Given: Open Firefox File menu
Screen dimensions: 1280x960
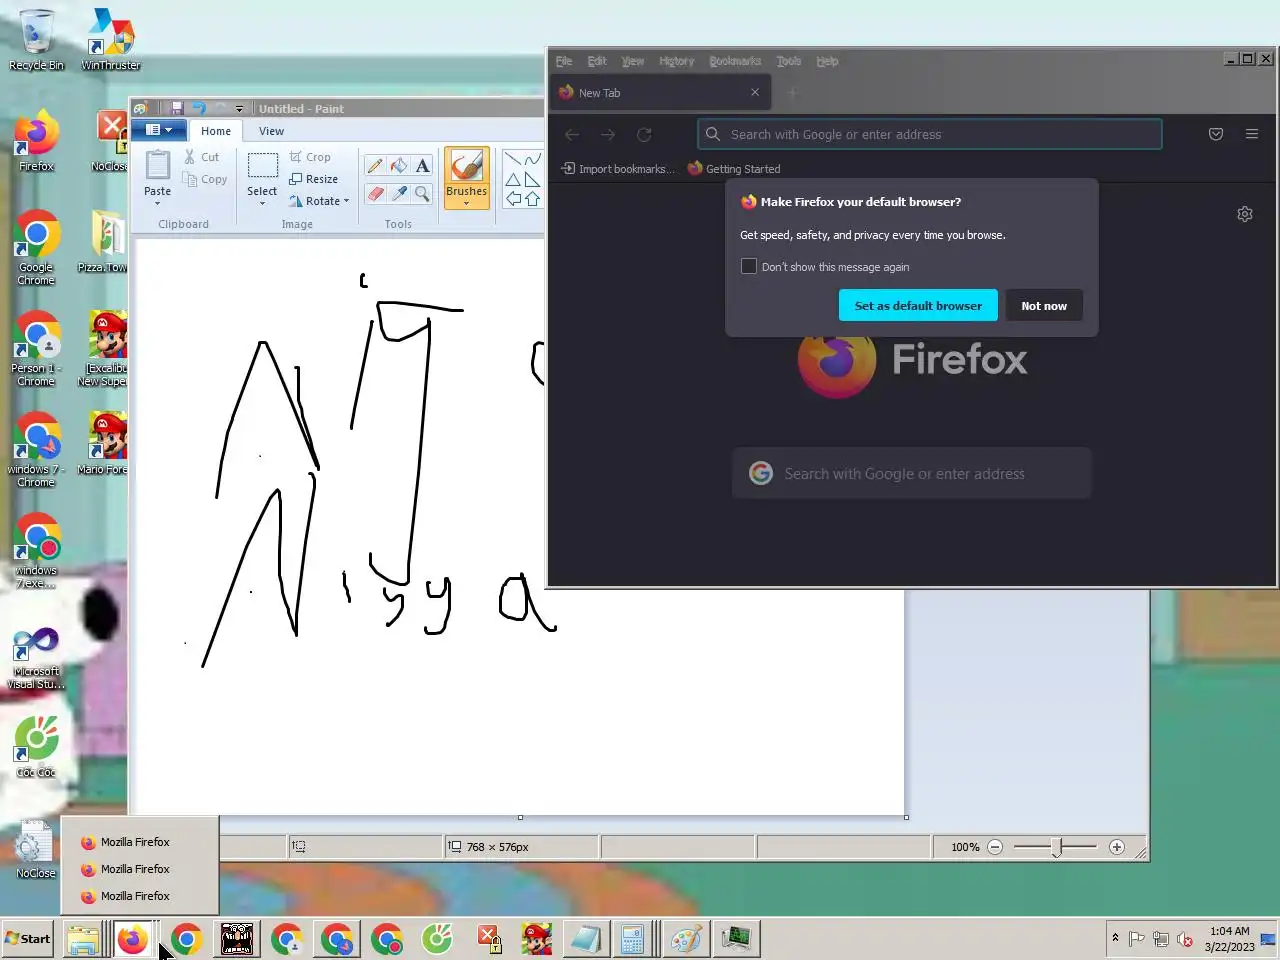Looking at the screenshot, I should tap(564, 61).
